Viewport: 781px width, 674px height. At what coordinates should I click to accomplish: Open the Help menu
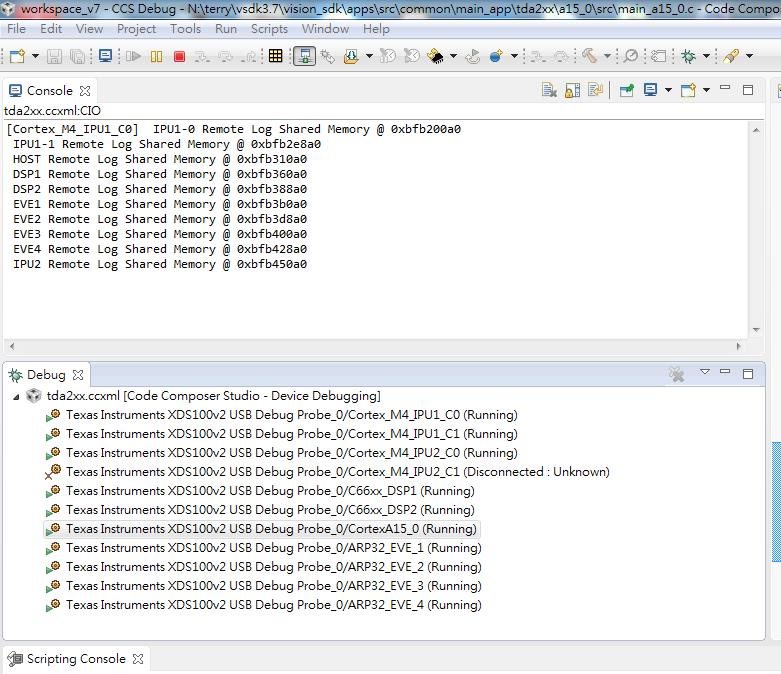click(x=376, y=29)
